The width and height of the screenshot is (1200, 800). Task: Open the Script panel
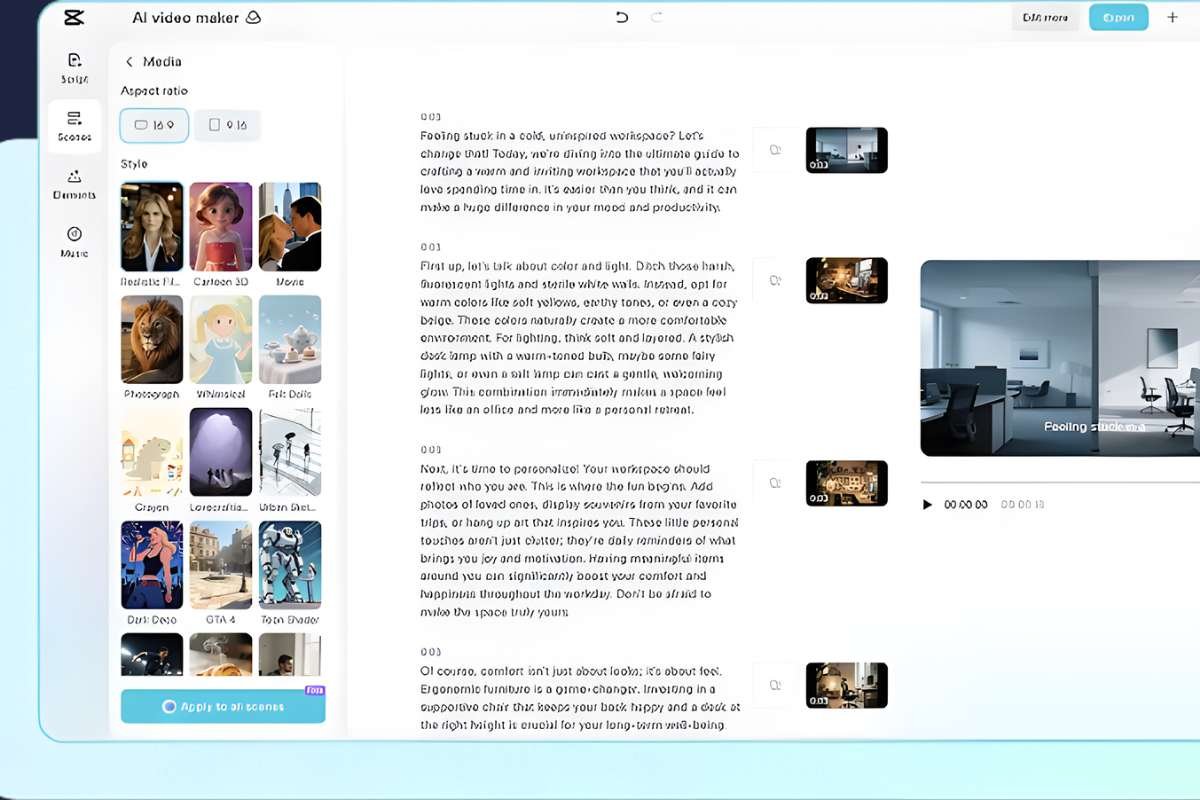pos(73,67)
